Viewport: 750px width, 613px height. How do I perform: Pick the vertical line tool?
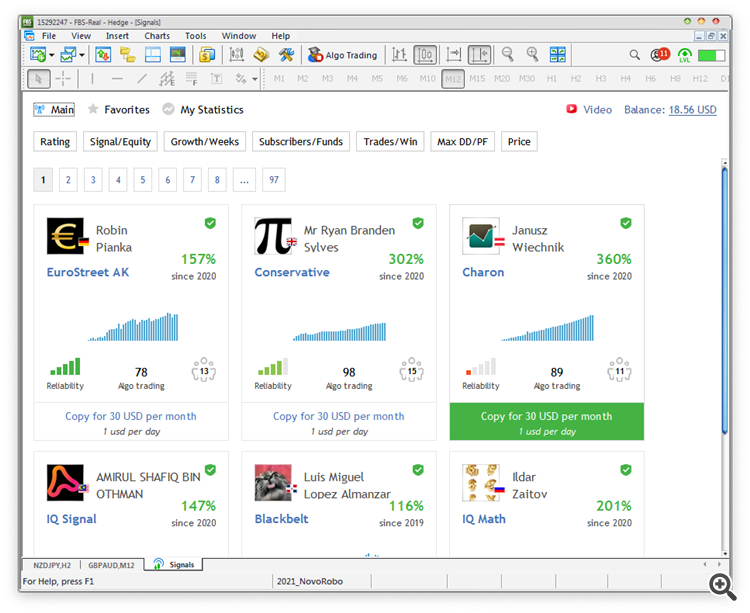pyautogui.click(x=92, y=79)
